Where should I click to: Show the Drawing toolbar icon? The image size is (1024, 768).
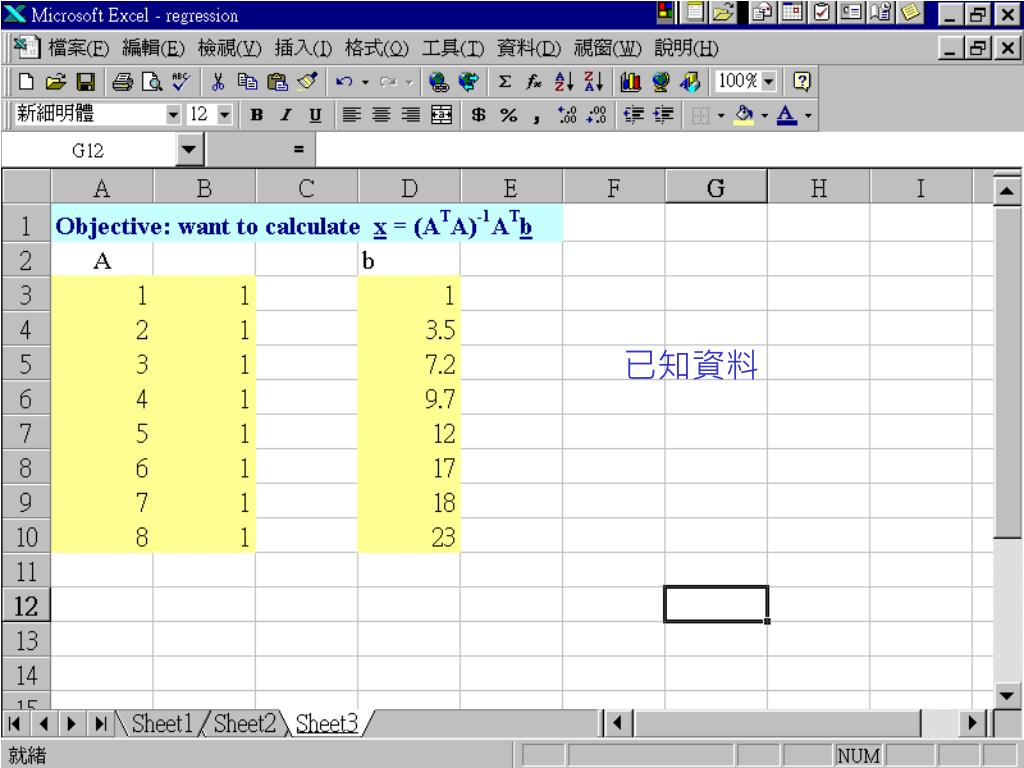[690, 82]
